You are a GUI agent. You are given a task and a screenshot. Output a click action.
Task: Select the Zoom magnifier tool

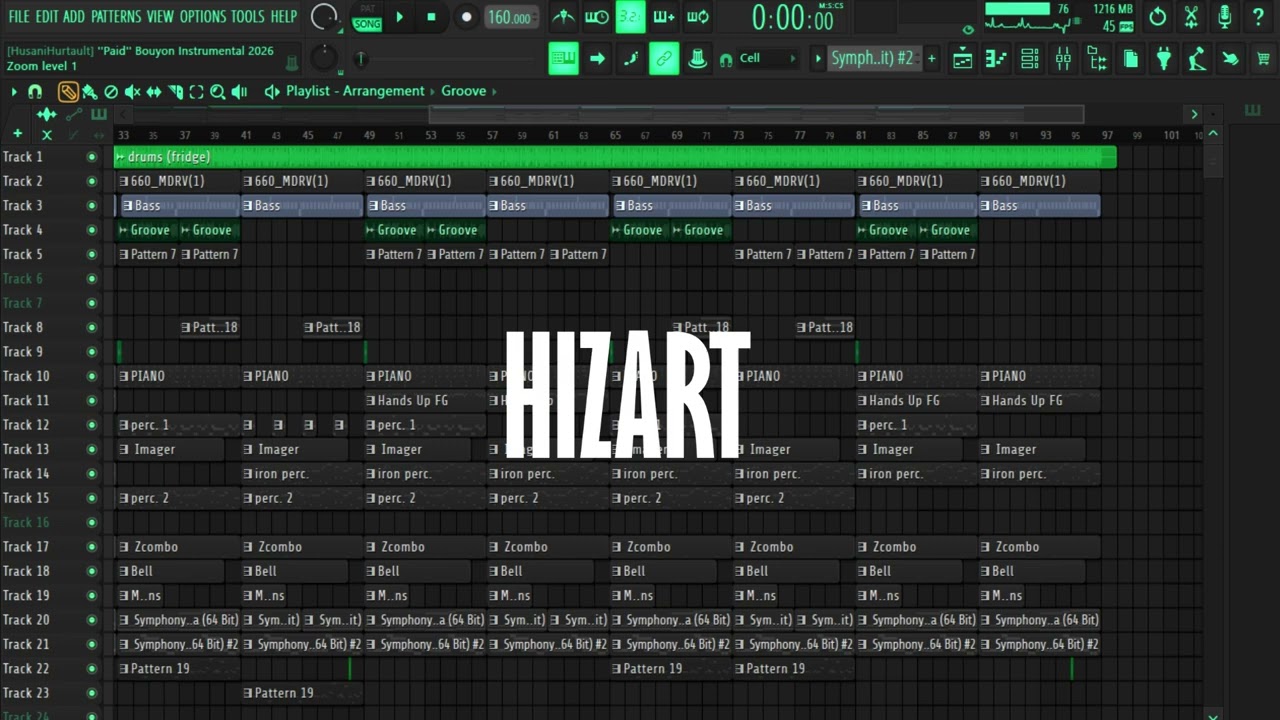click(x=217, y=92)
